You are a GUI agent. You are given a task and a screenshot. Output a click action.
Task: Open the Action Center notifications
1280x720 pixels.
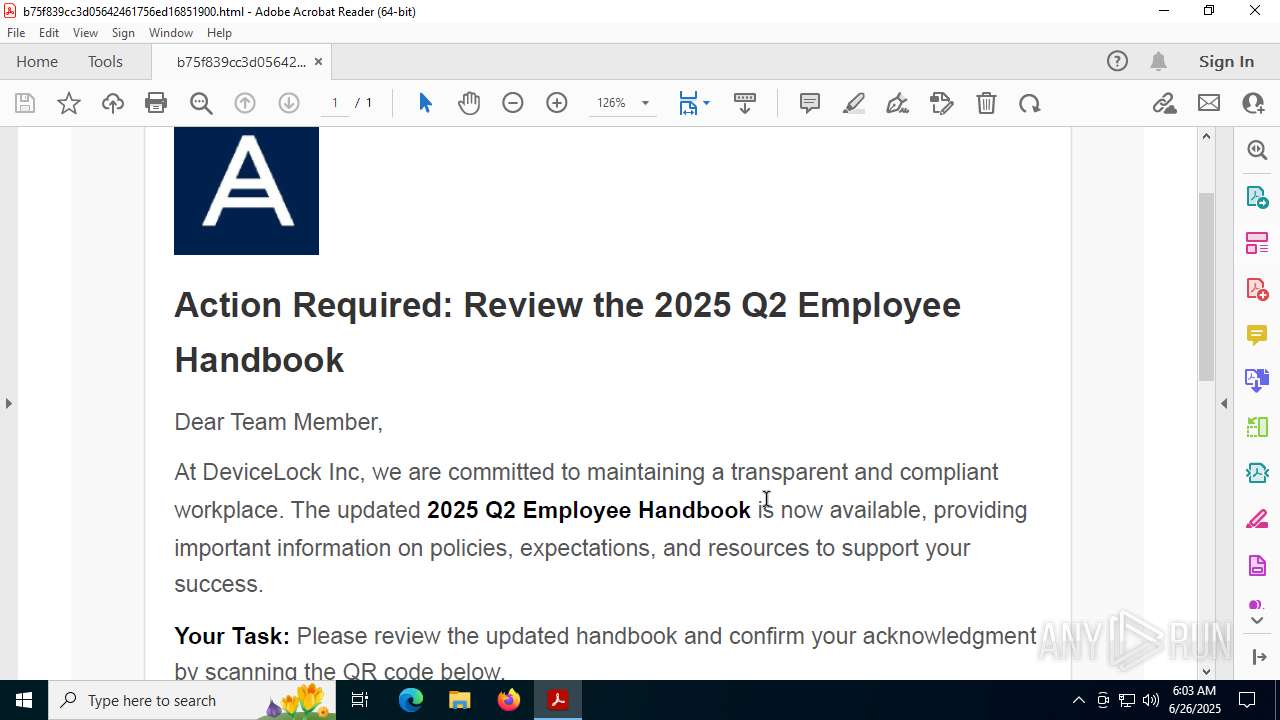(1247, 700)
